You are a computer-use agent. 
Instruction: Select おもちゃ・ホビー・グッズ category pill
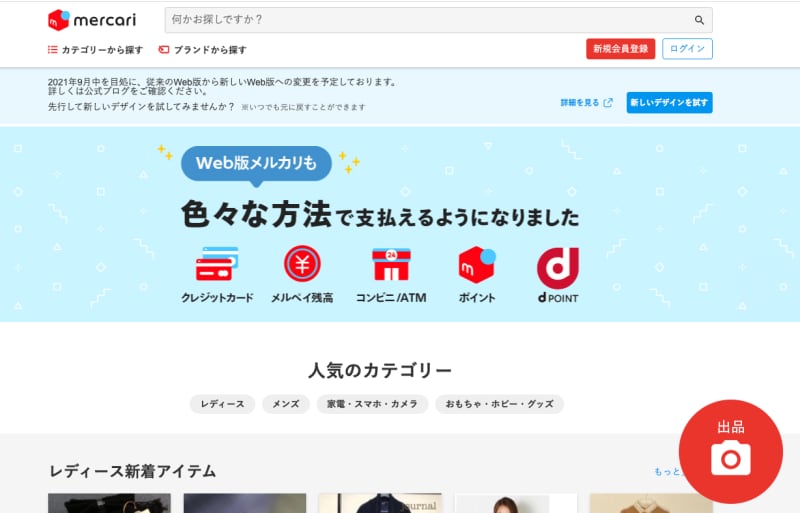[499, 404]
